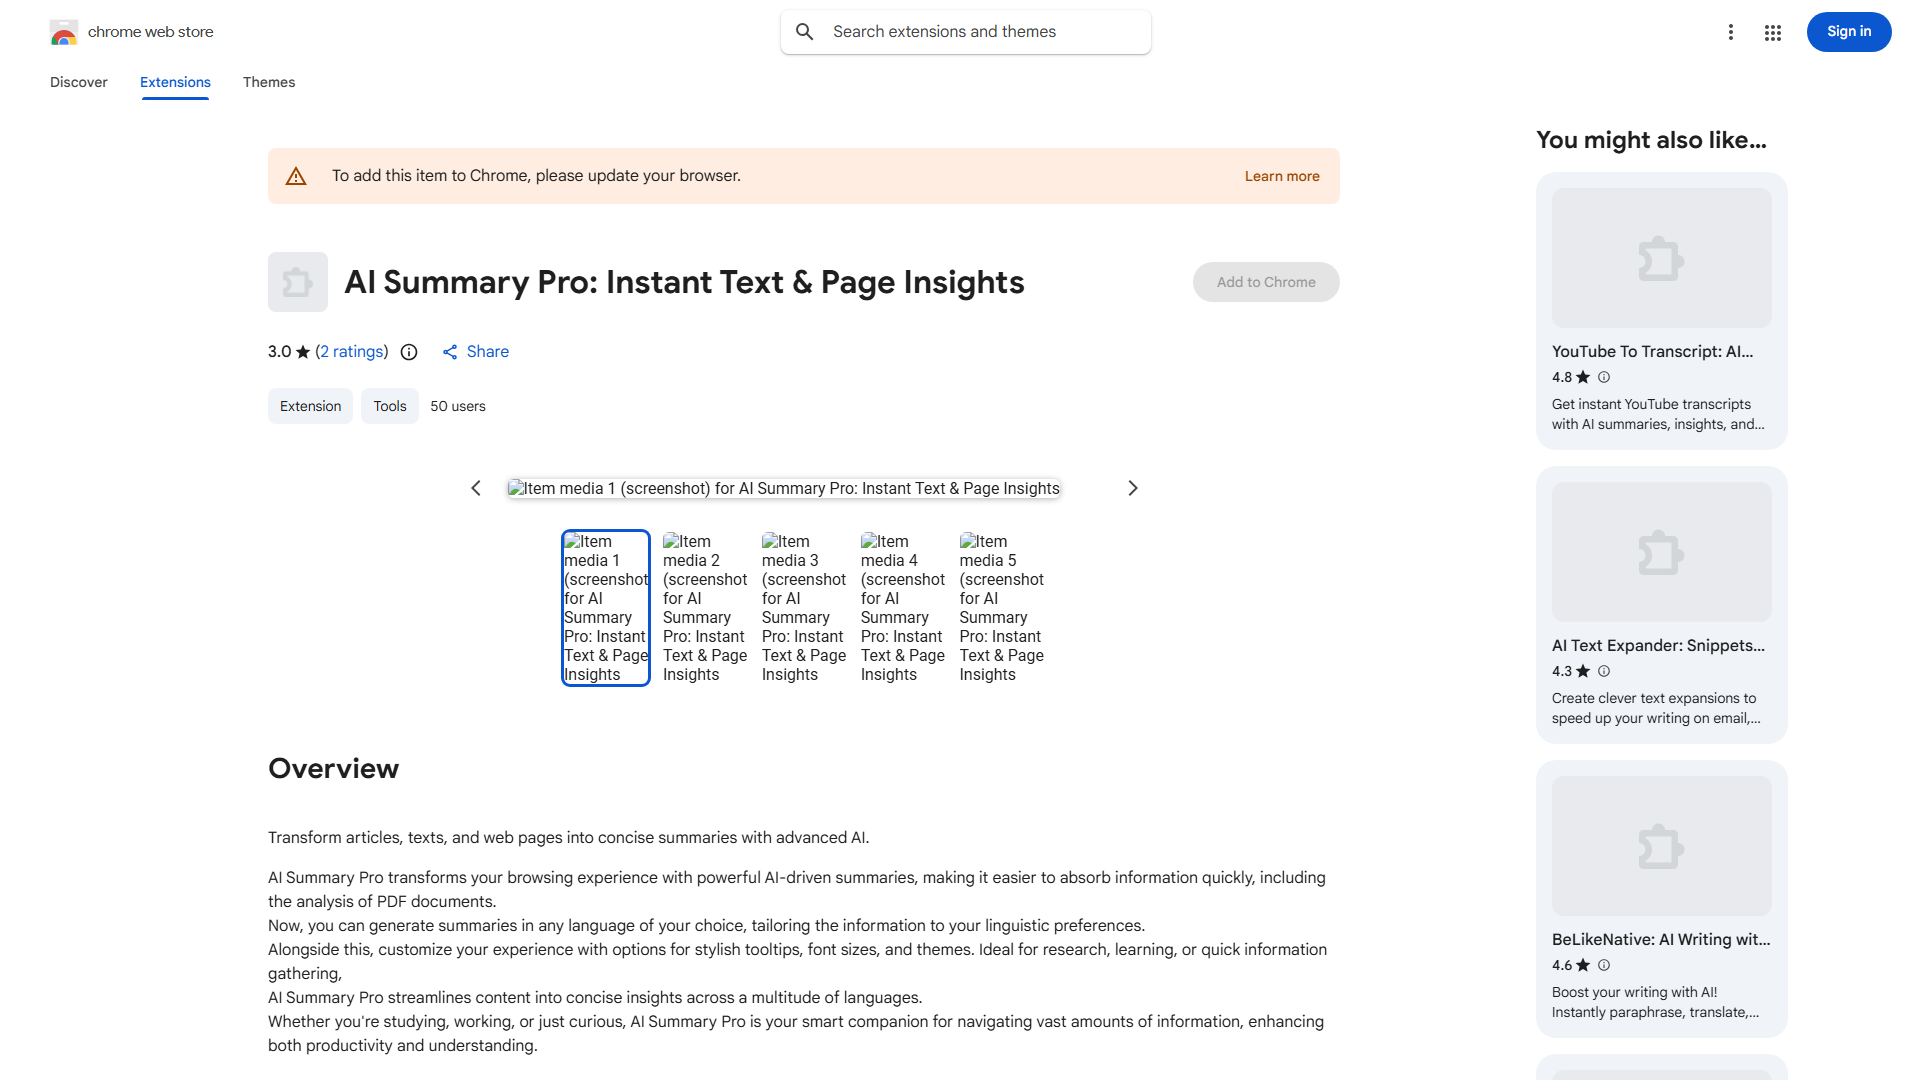The height and width of the screenshot is (1080, 1920).
Task: Click the search magnifier icon
Action: point(805,31)
